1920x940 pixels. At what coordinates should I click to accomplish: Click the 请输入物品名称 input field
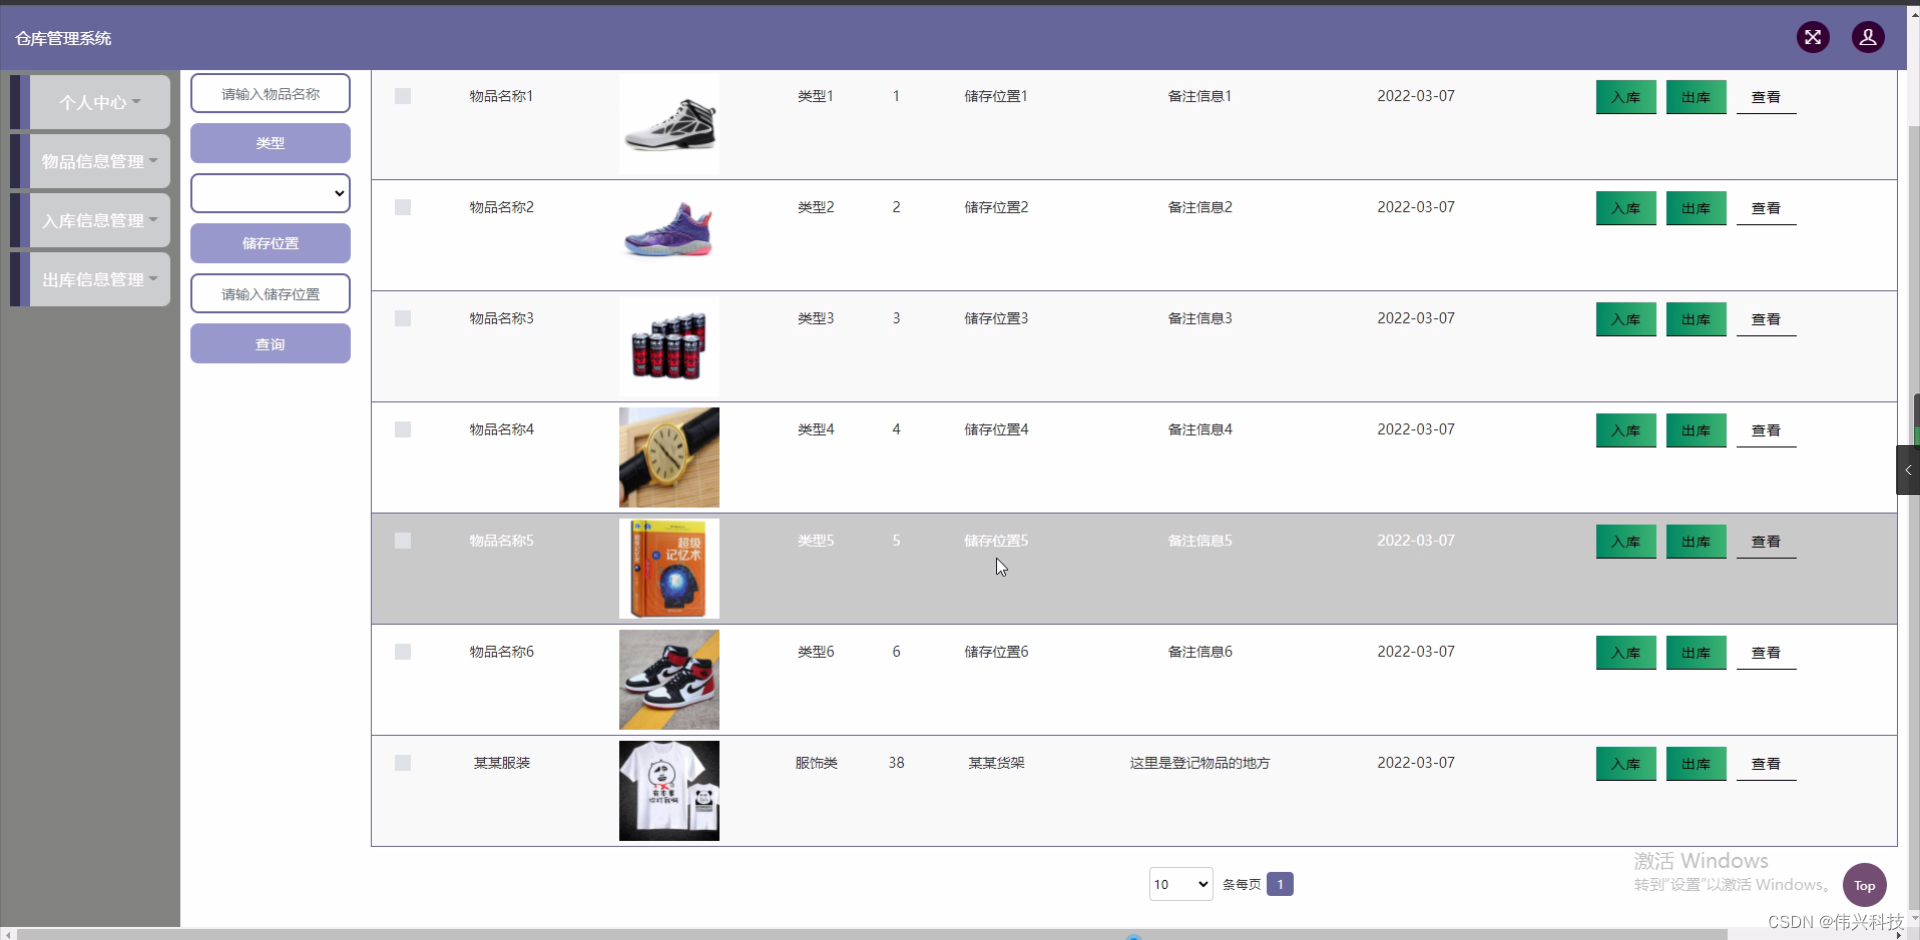coord(270,92)
